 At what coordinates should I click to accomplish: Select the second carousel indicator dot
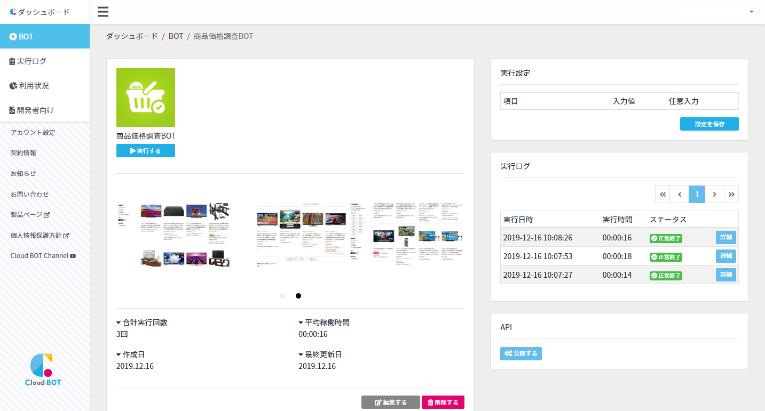(x=298, y=296)
